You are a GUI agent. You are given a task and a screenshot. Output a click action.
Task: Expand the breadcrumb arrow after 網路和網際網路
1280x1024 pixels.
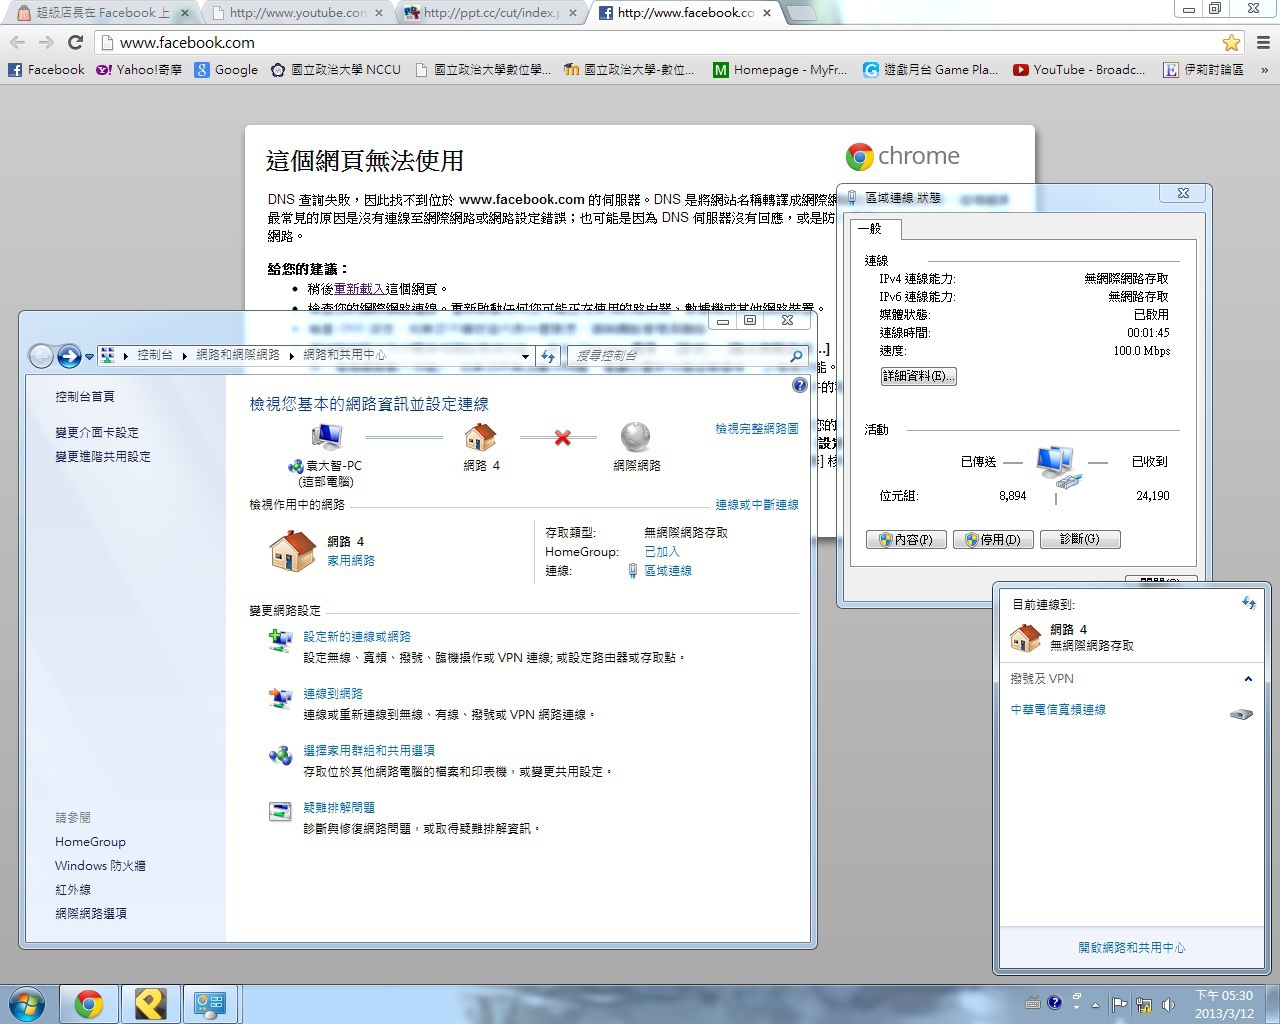[292, 355]
